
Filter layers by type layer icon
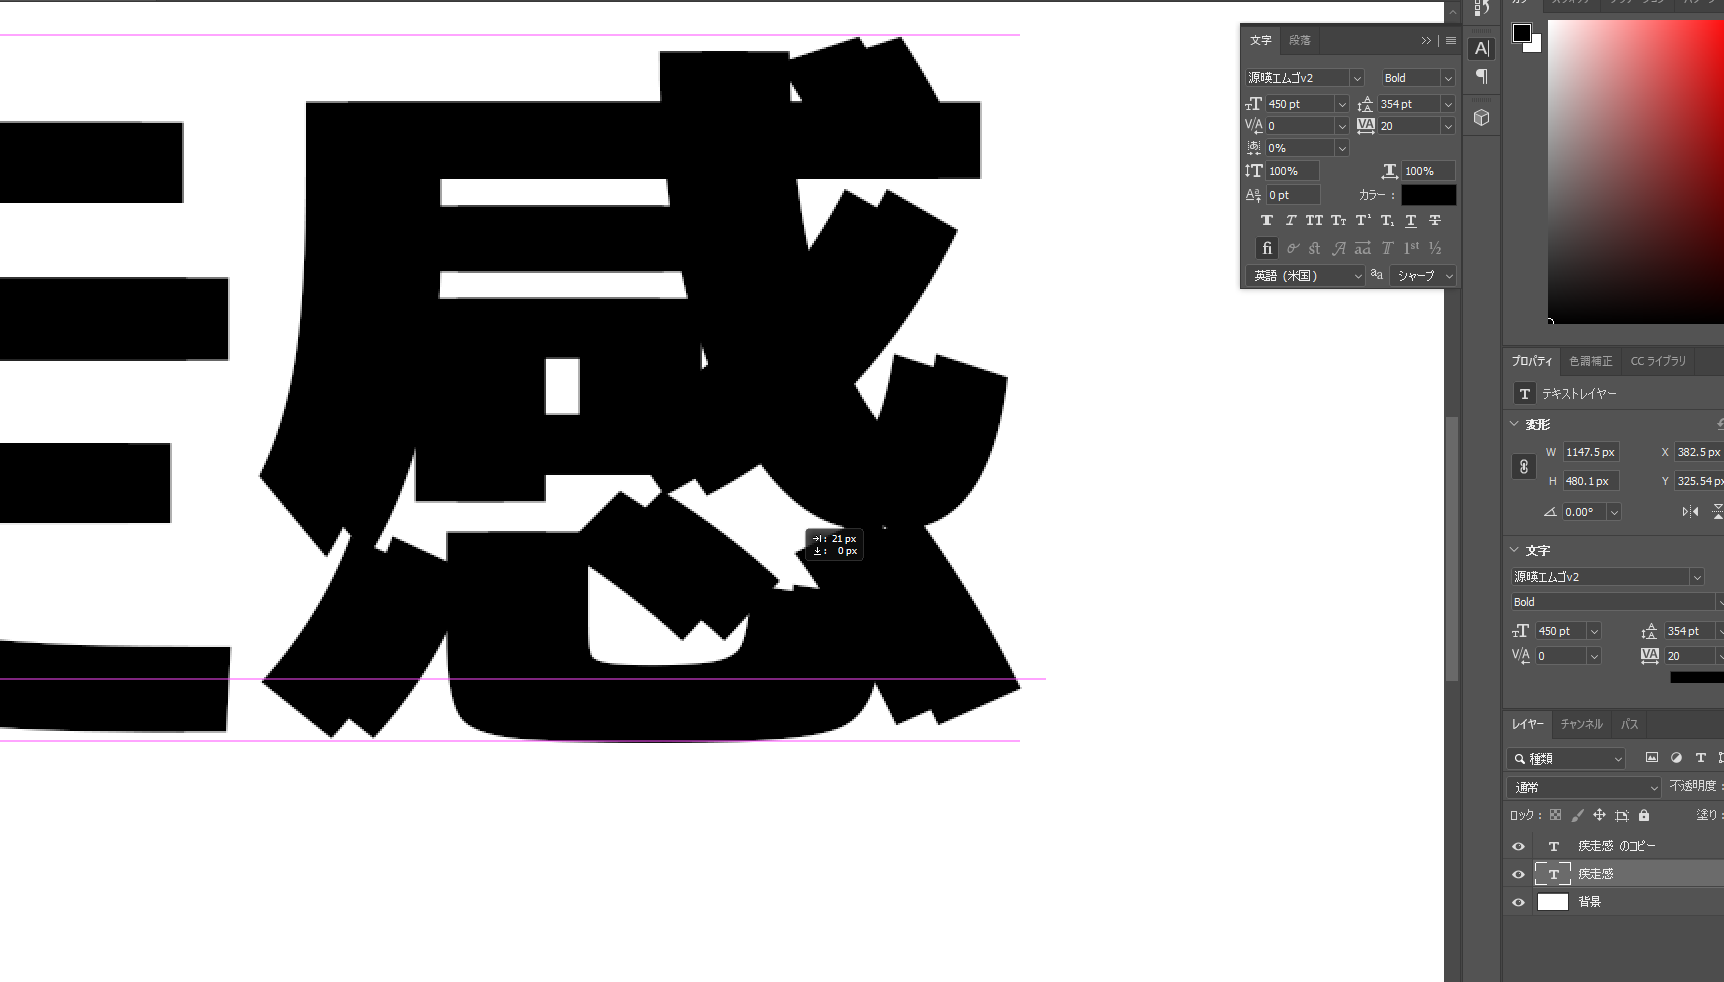click(x=1700, y=758)
